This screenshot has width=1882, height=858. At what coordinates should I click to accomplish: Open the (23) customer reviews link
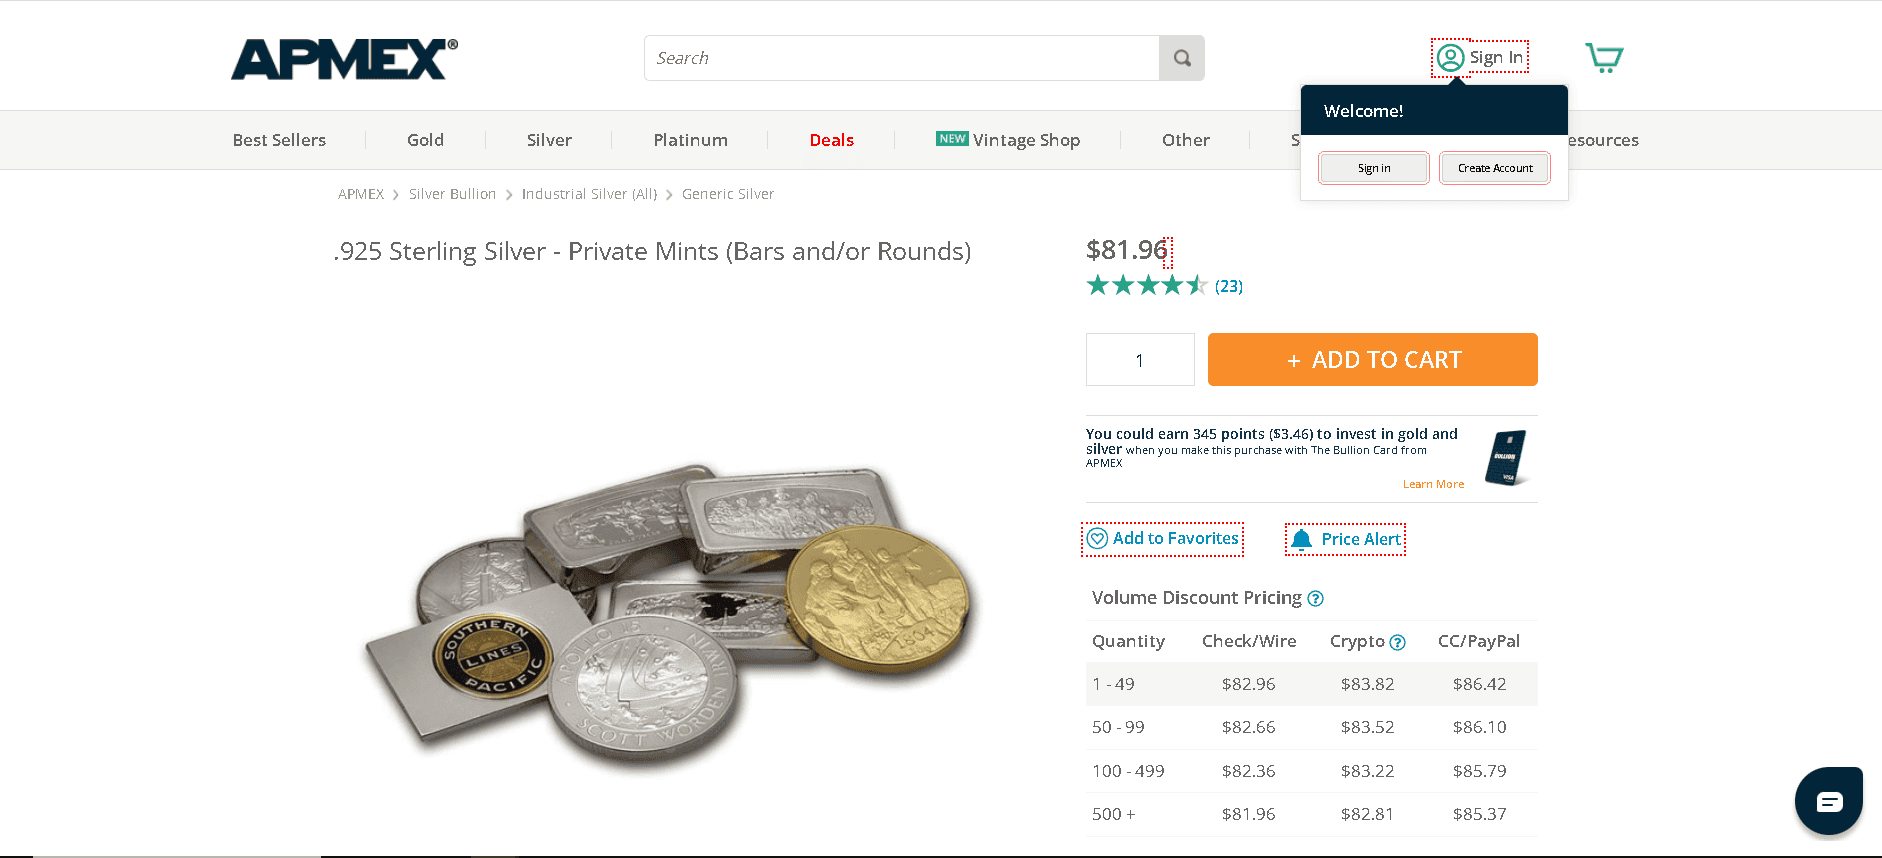click(x=1228, y=286)
